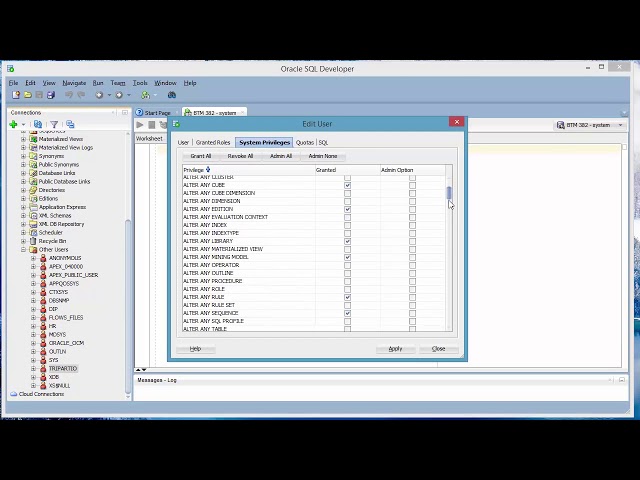This screenshot has height=480, width=640.
Task: Select the ANONYMOUS user icon
Action: point(43,258)
